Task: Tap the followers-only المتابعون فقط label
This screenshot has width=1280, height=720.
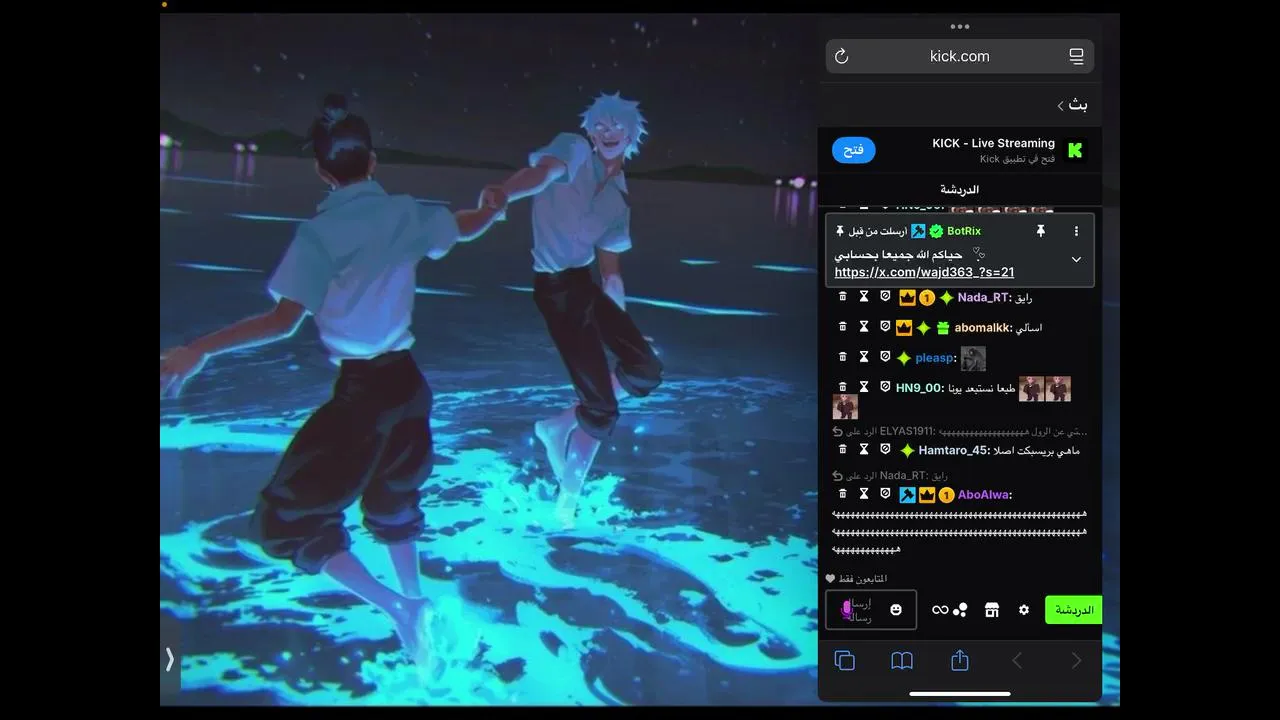Action: pos(857,579)
